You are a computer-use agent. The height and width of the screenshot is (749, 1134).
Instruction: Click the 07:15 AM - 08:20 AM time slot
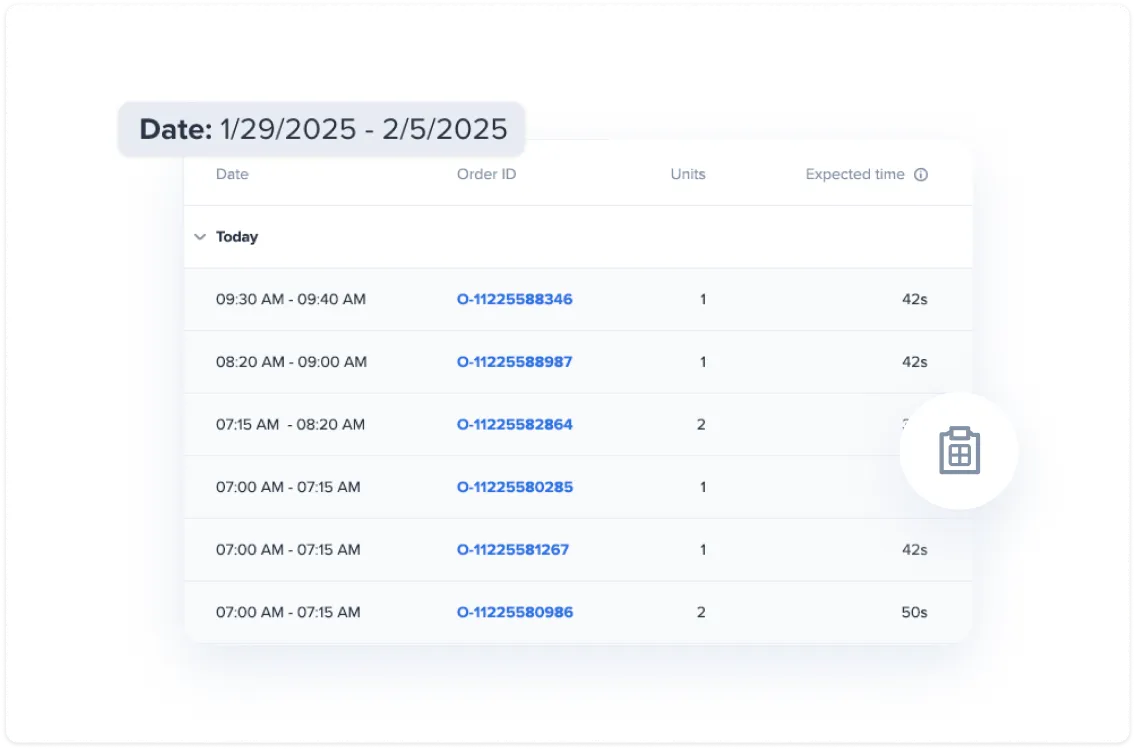[291, 424]
